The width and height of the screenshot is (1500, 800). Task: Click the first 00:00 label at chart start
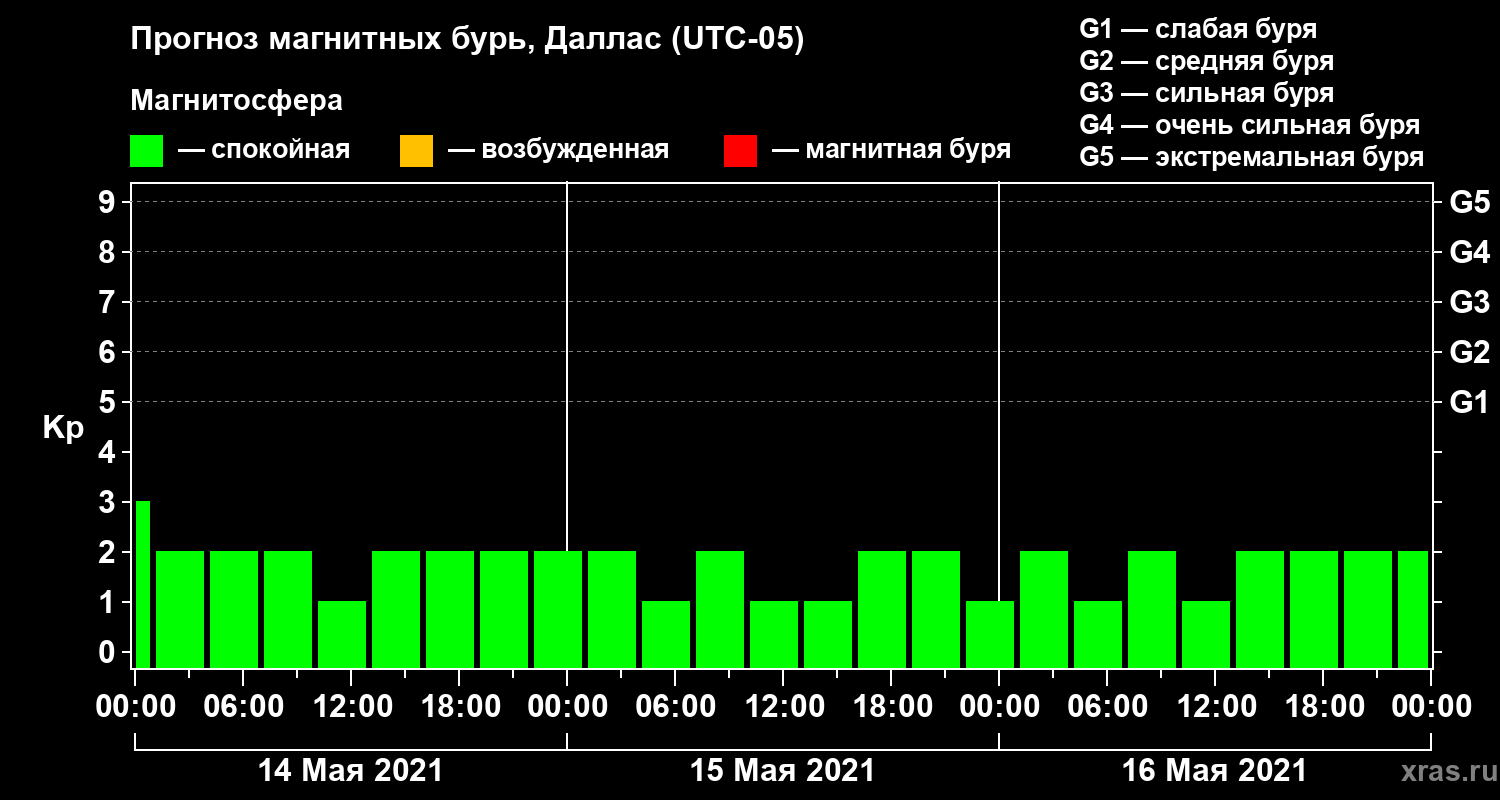click(x=135, y=707)
